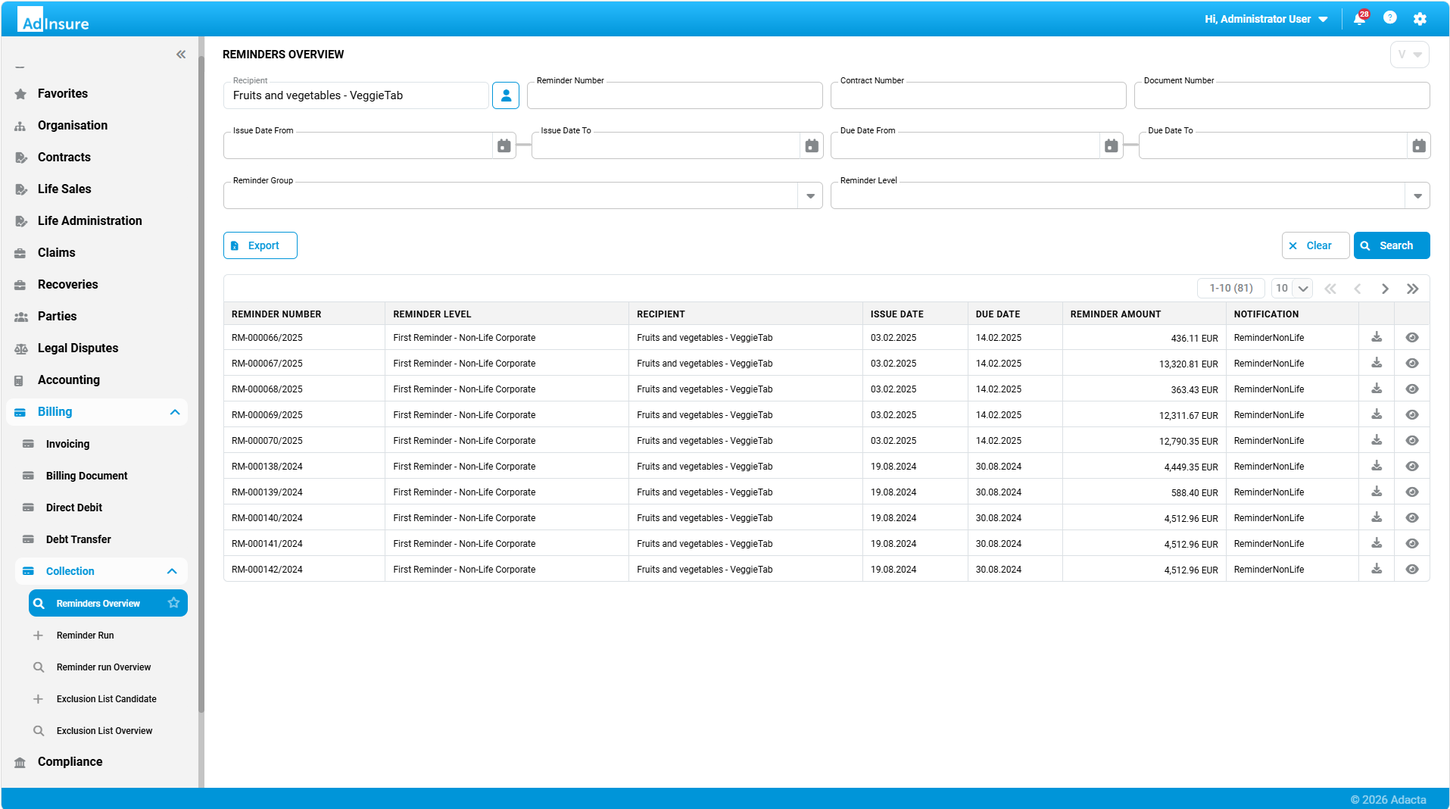View details of reminder RM-000142/2024 eye icon
1450x809 pixels.
coord(1412,569)
